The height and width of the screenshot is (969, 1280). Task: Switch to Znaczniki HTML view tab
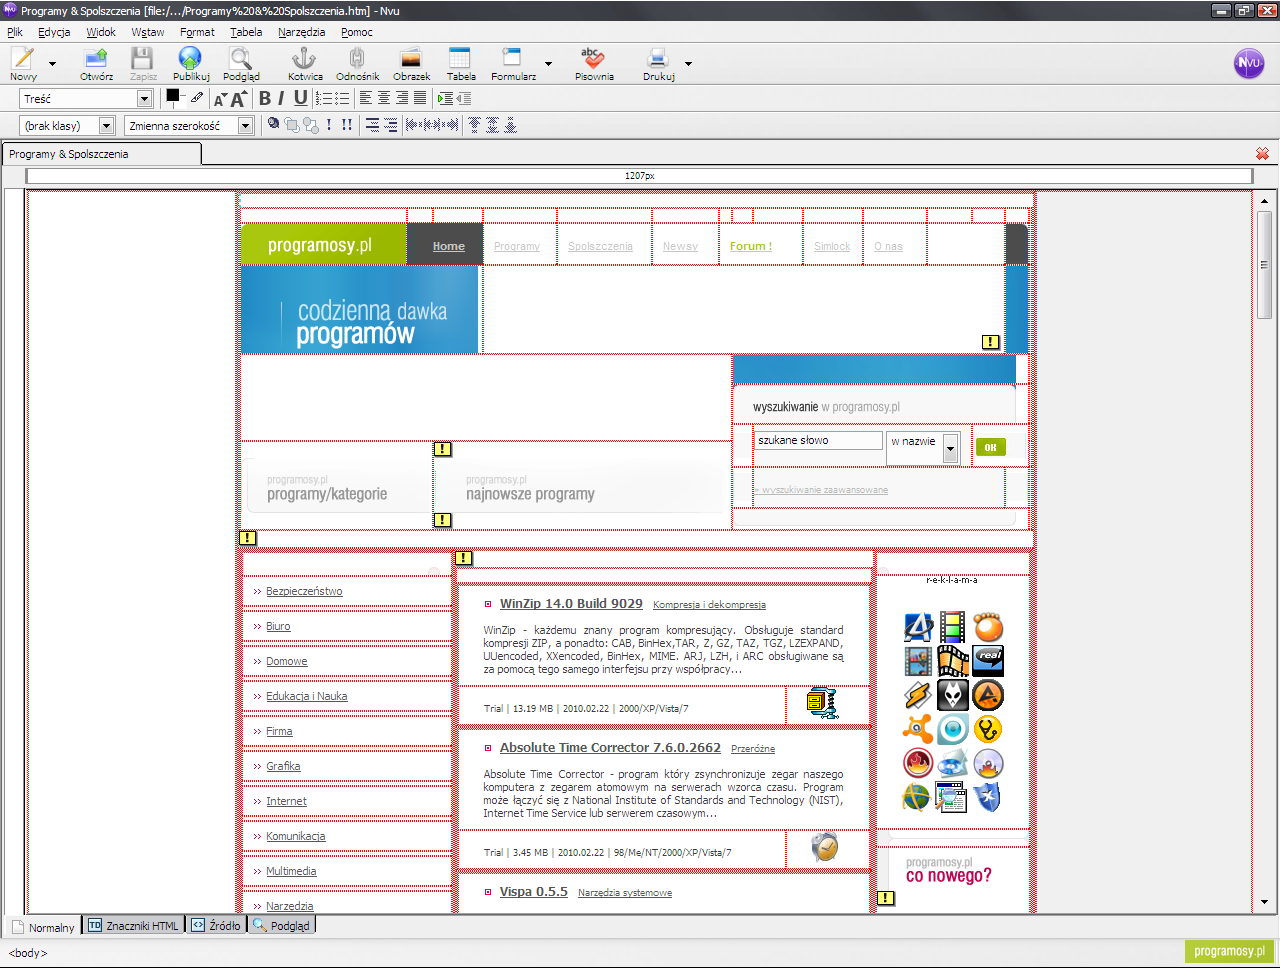pos(133,926)
